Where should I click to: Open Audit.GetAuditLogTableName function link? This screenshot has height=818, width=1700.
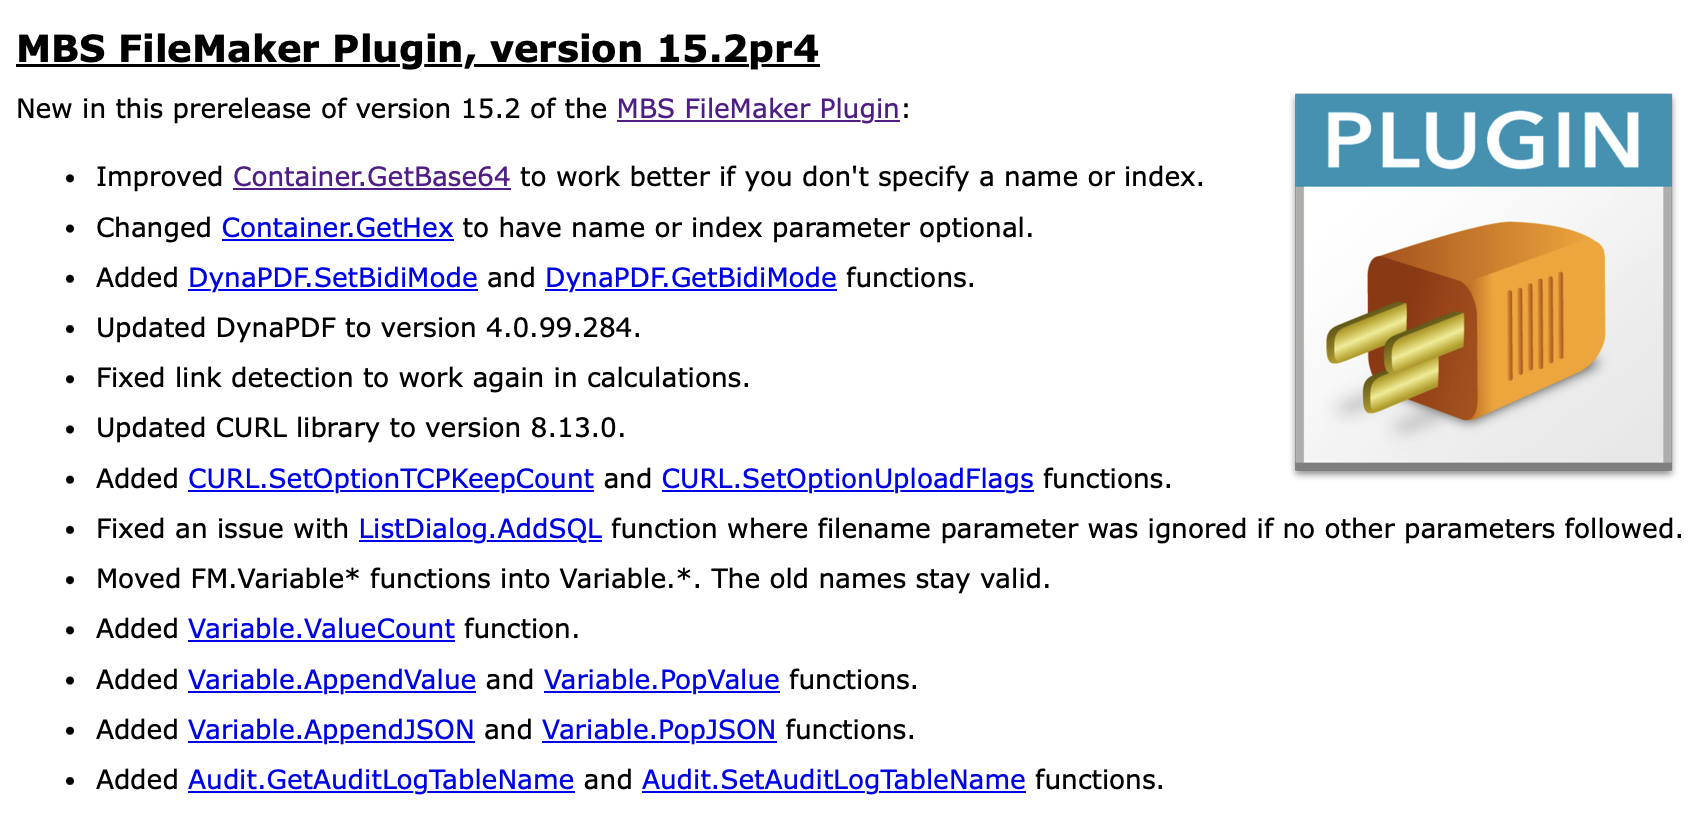click(x=381, y=780)
